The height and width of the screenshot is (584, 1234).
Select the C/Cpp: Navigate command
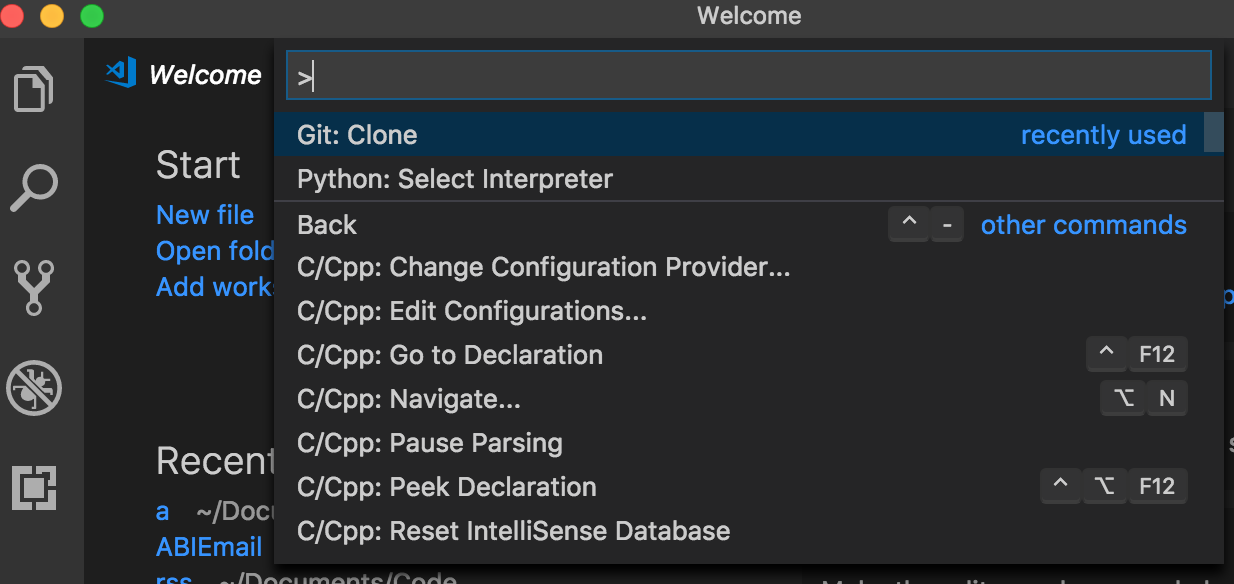409,400
